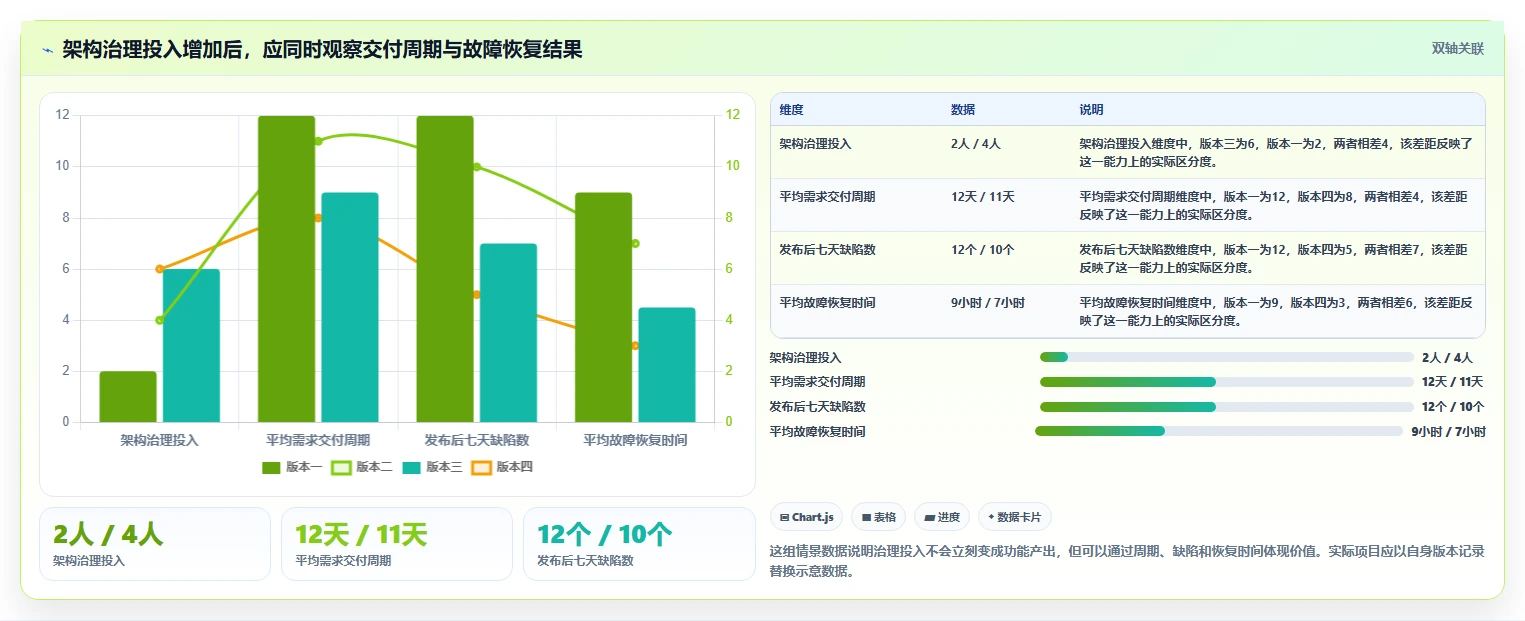This screenshot has width=1525, height=621.
Task: Click 平均故障恢复时间 in the table's 维度 column
Action: (827, 302)
